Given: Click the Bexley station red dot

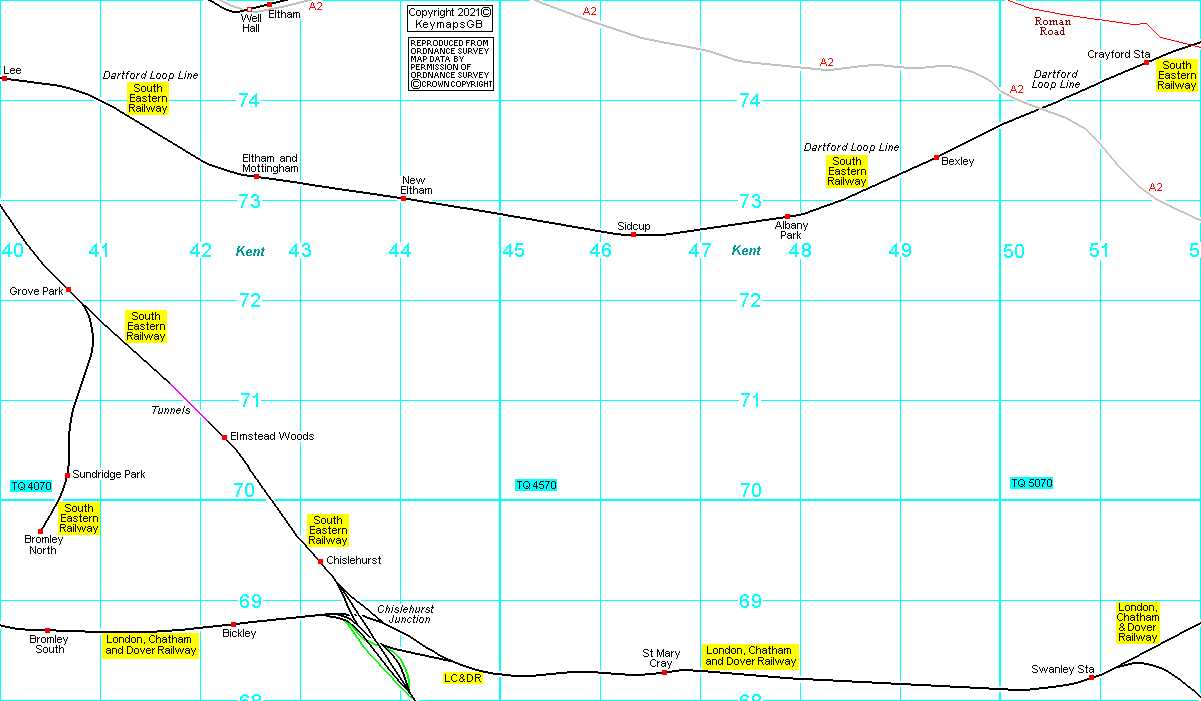Looking at the screenshot, I should (936, 158).
